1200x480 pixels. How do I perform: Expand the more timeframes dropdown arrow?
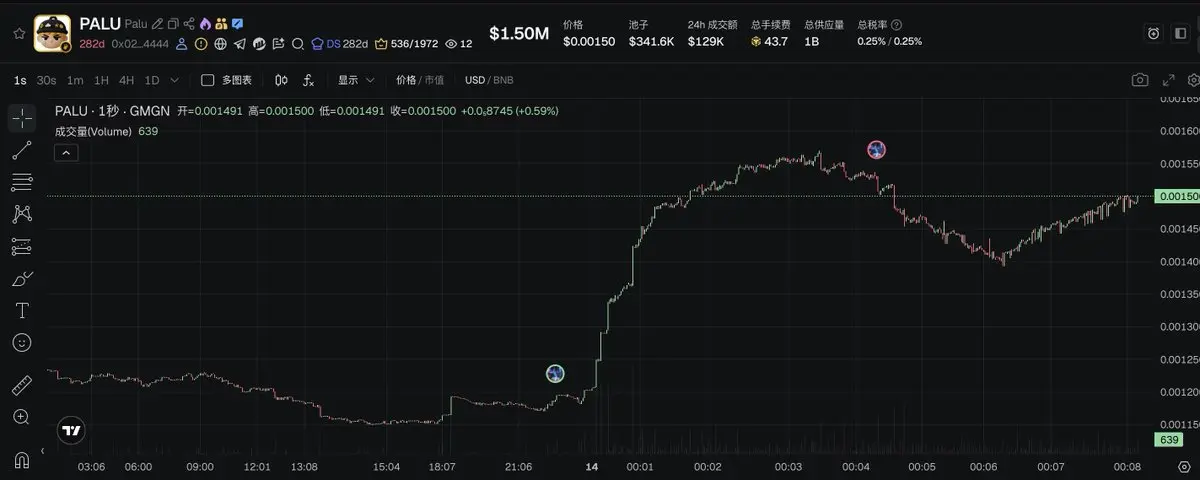pos(175,80)
